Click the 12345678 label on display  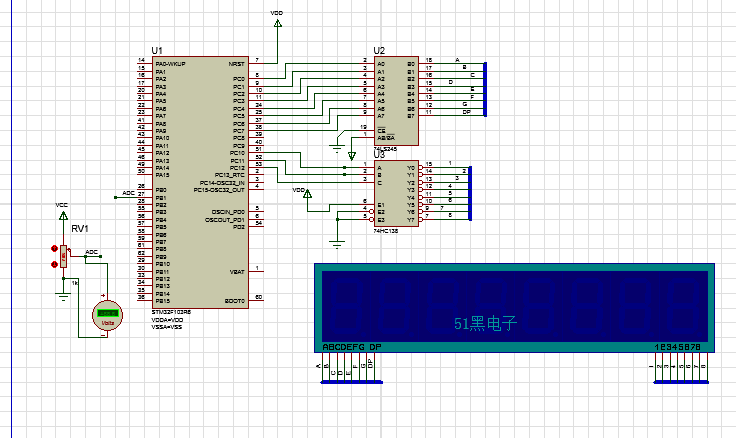coord(678,347)
